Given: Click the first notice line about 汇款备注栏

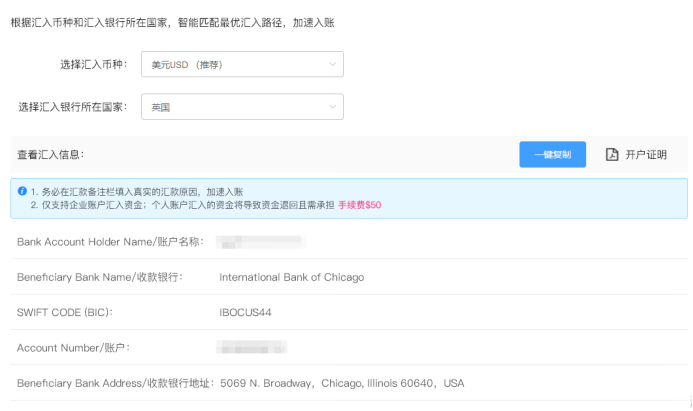Looking at the screenshot, I should [x=137, y=192].
